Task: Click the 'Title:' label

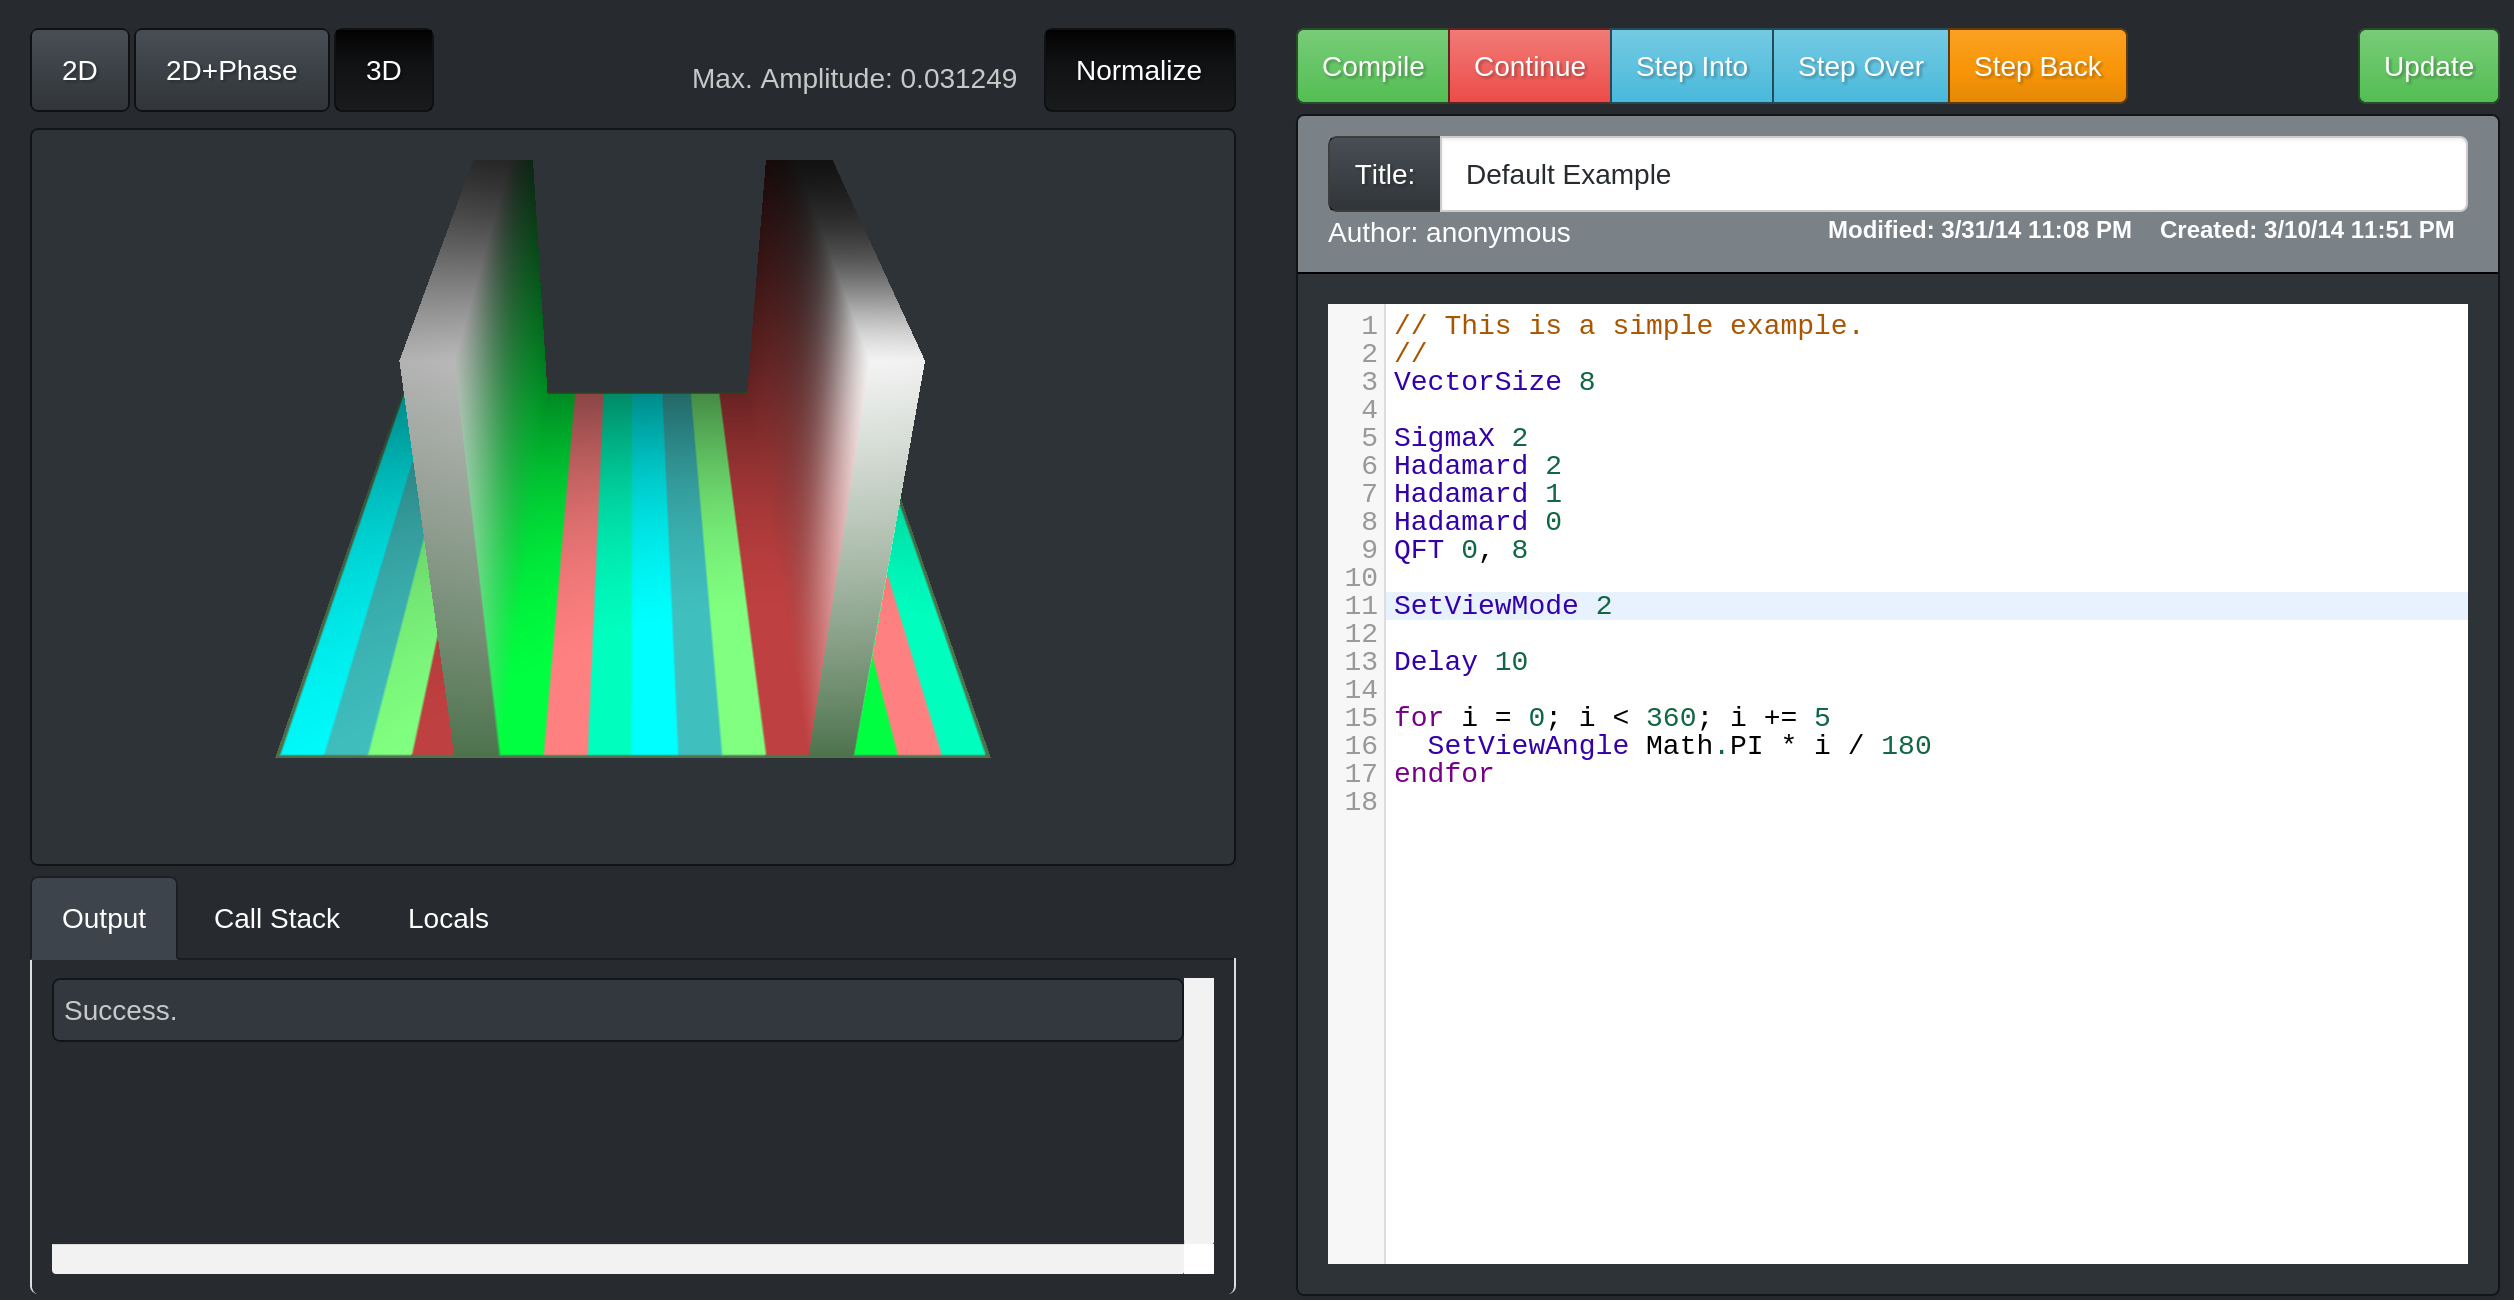Action: 1384,174
